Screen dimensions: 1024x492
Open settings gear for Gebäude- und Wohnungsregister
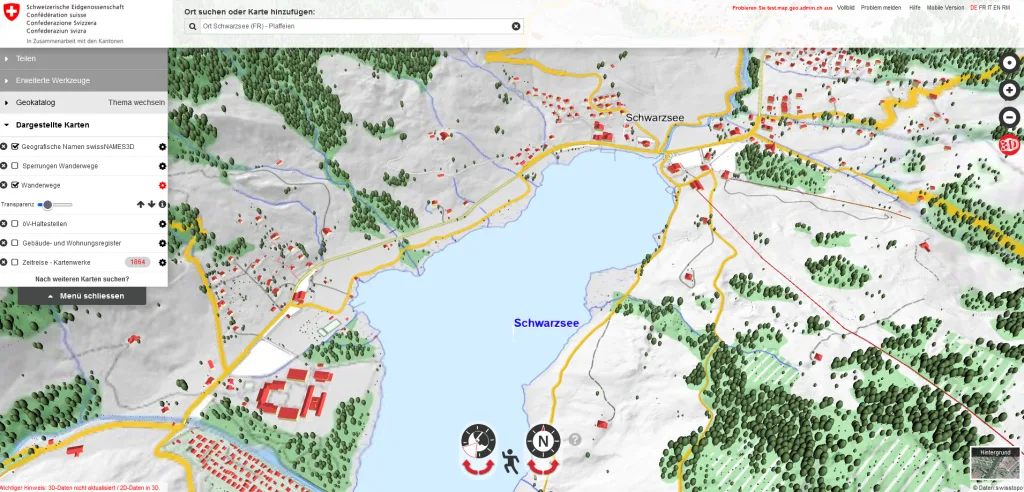pyautogui.click(x=163, y=243)
